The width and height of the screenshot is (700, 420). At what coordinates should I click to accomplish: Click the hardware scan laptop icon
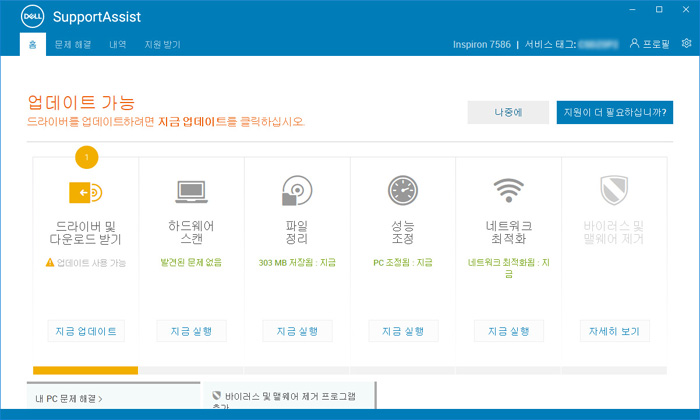[x=191, y=190]
